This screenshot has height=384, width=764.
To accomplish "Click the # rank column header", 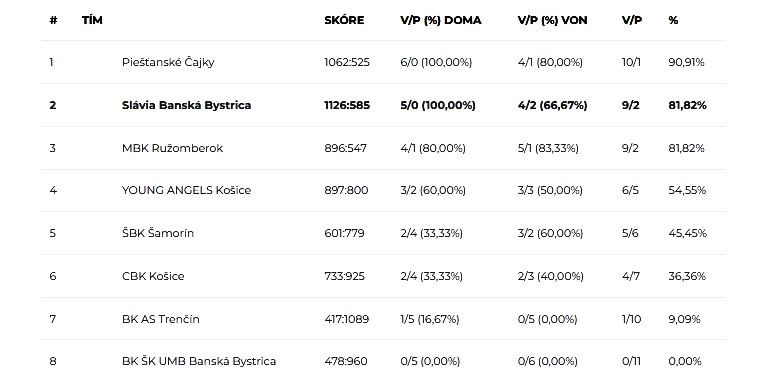I will [53, 20].
